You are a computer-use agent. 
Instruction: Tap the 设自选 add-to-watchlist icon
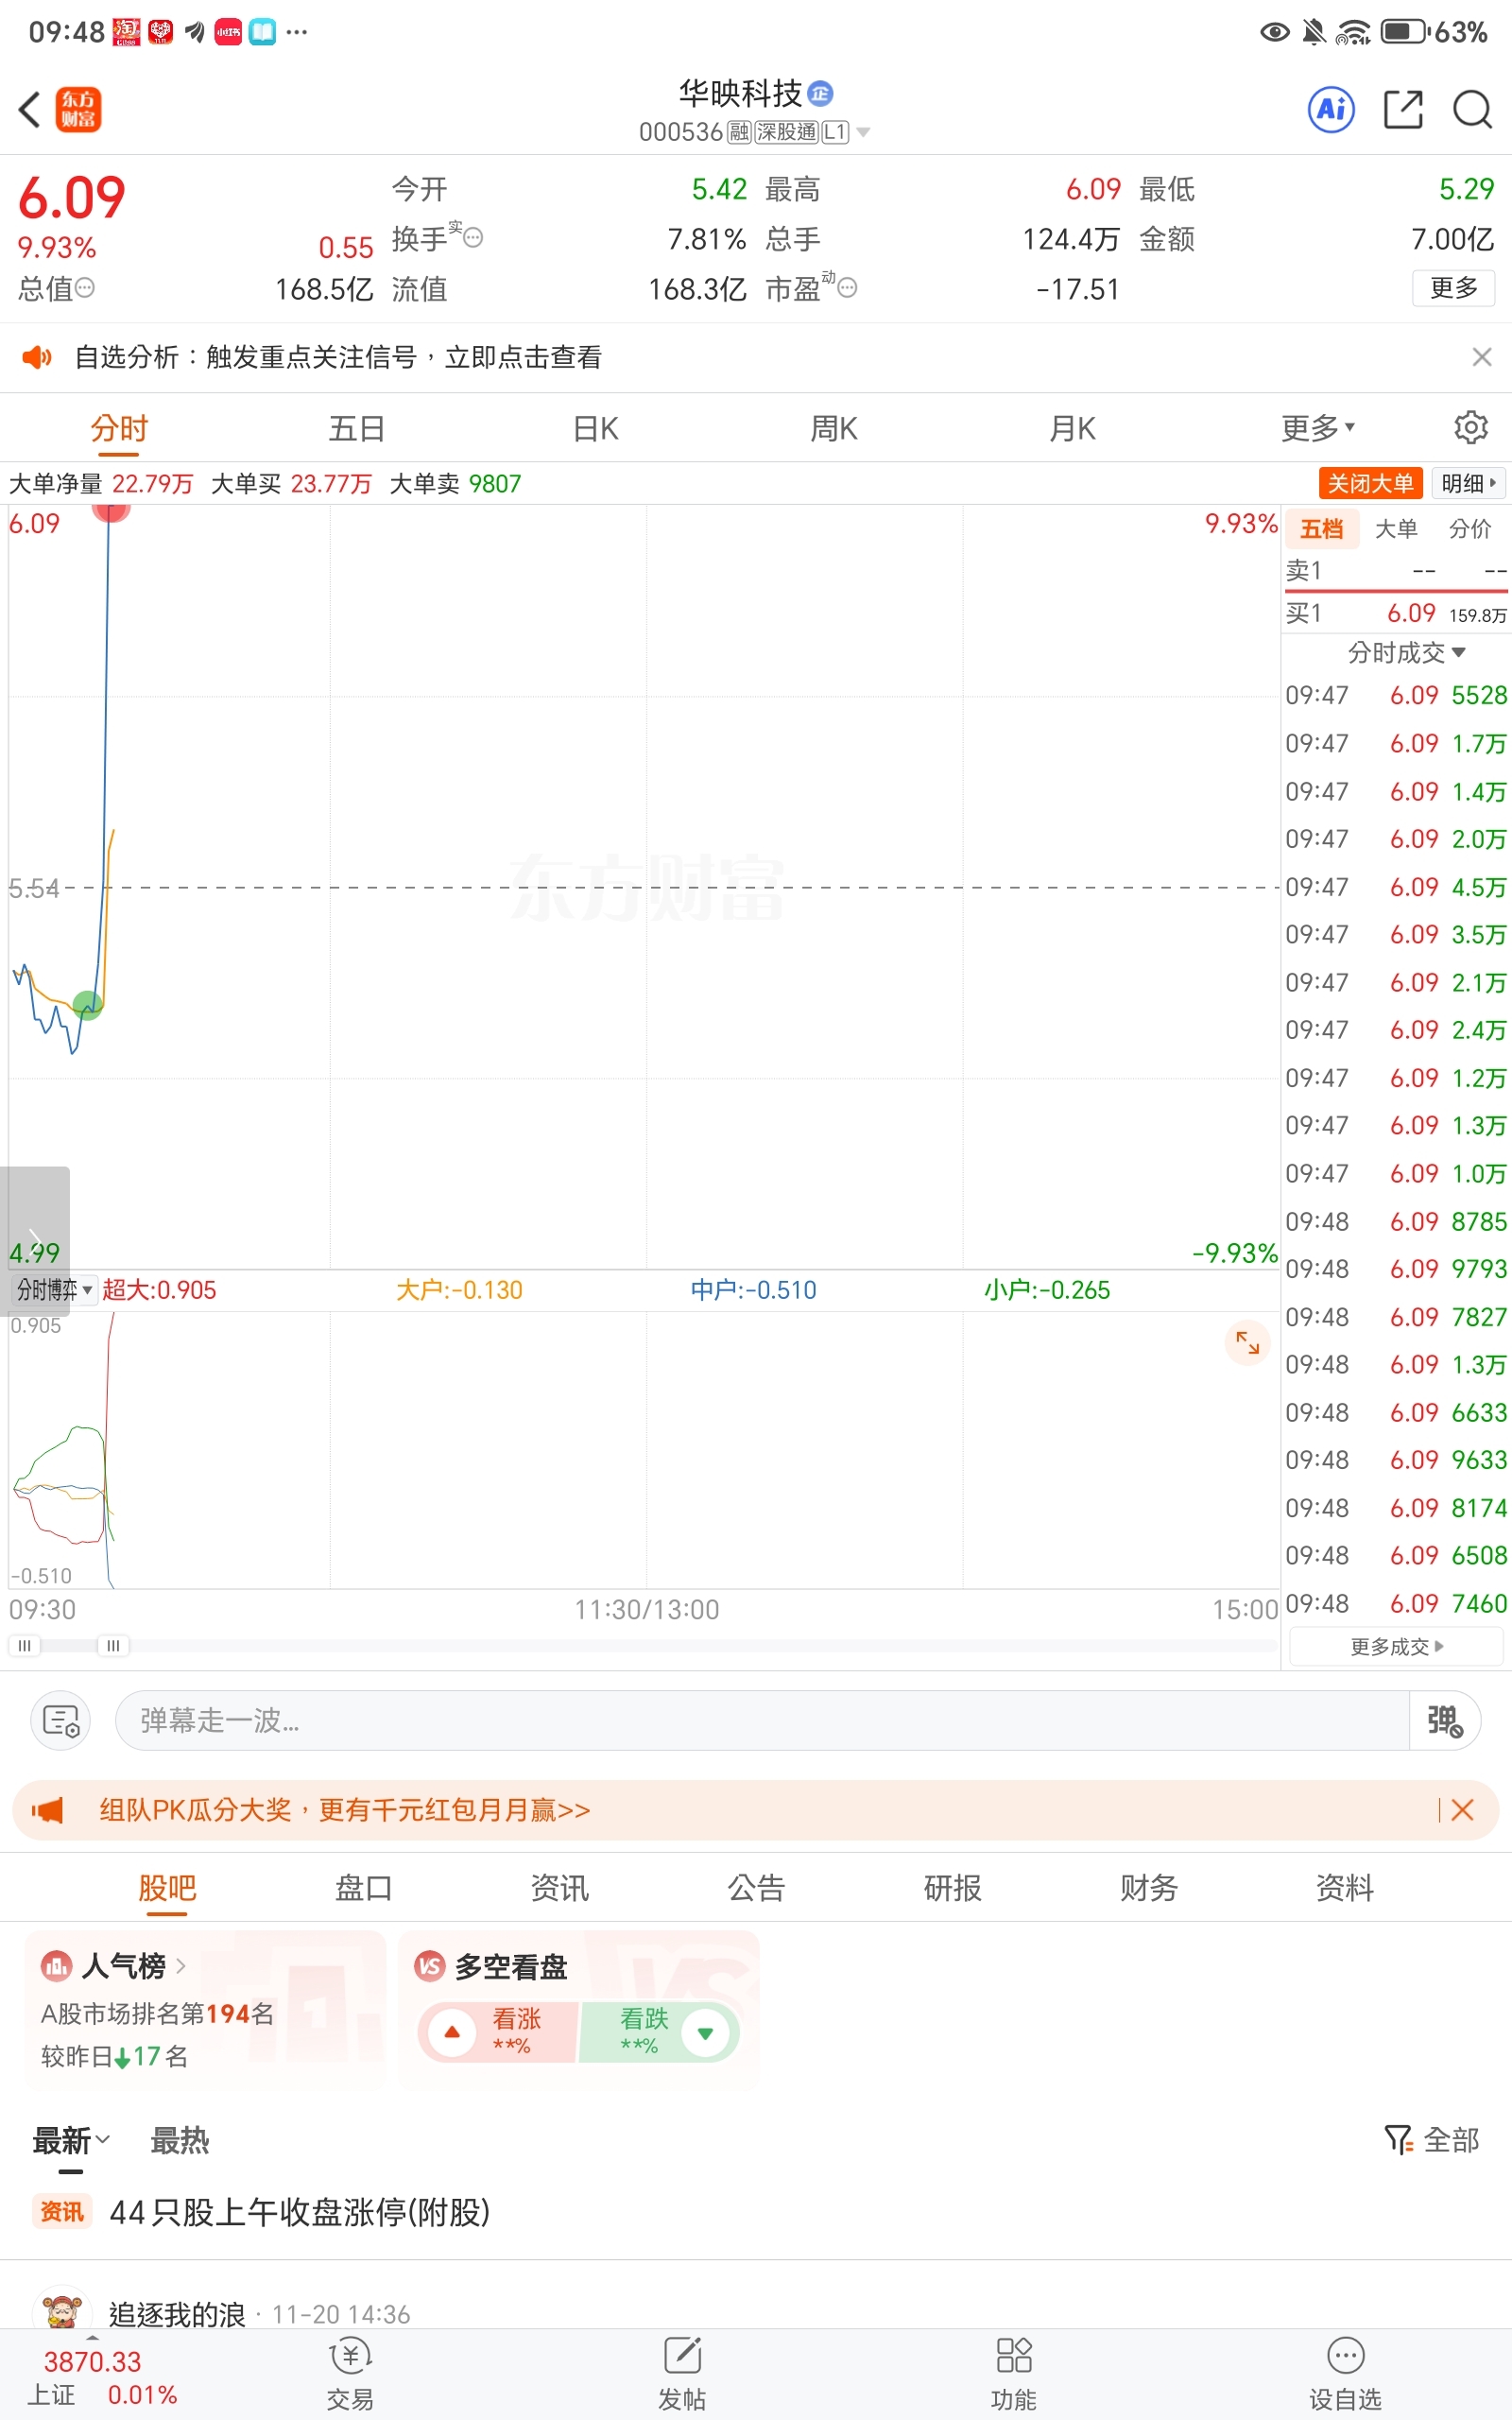[1345, 2374]
